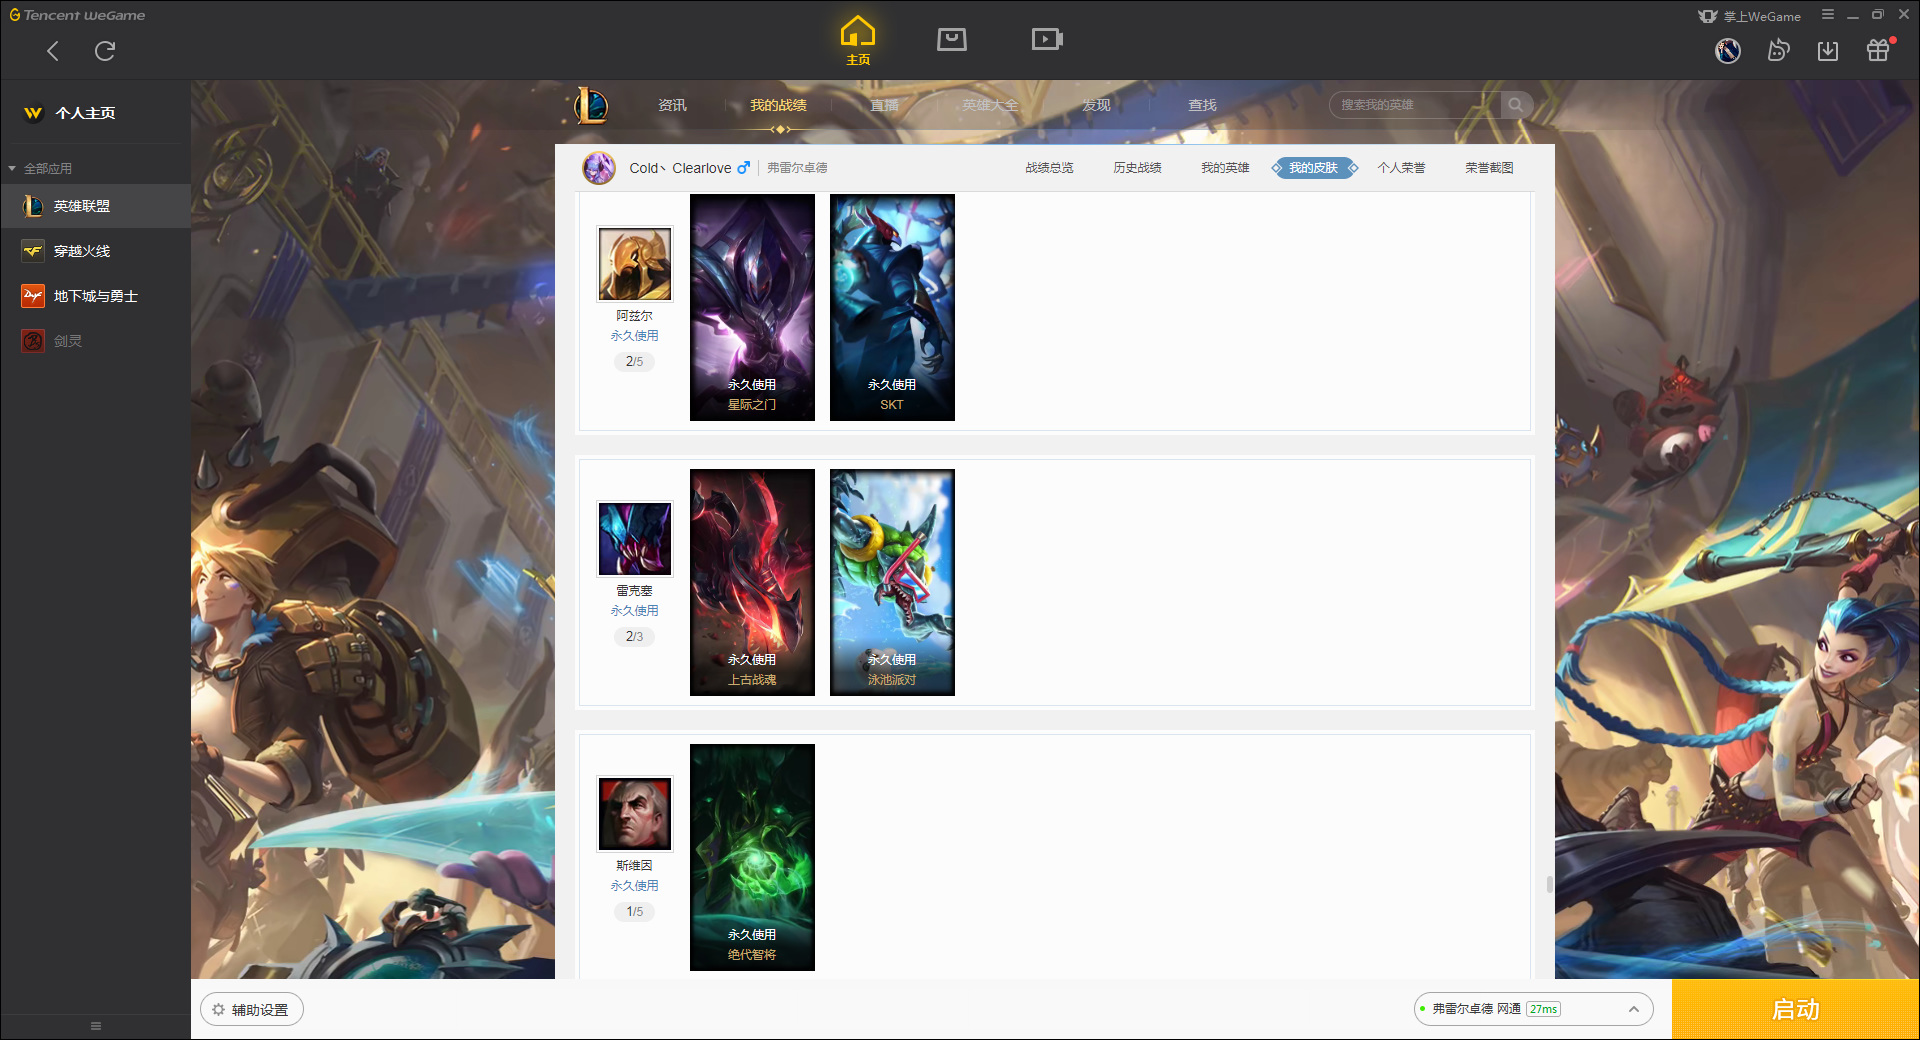Click the sidebar bottom list icon
The image size is (1920, 1040).
point(96,1026)
